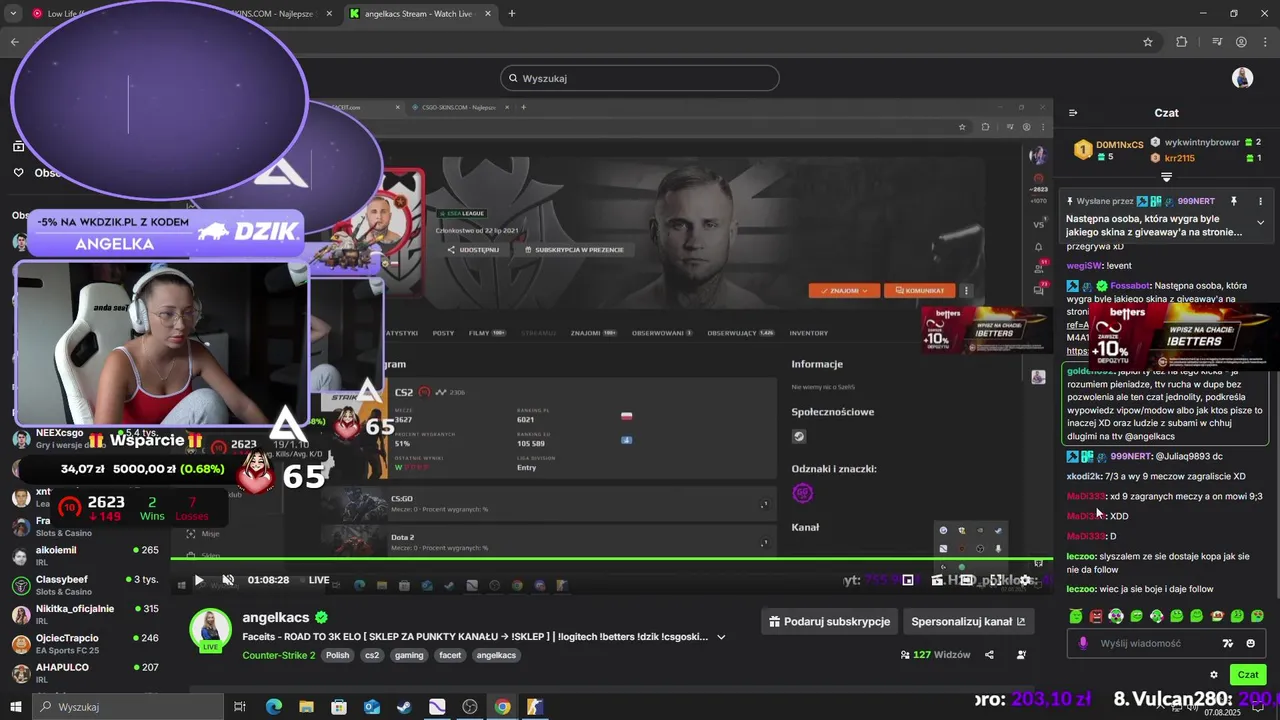Open Counter-Strike 2 category link
1280x720 pixels.
[x=278, y=656]
